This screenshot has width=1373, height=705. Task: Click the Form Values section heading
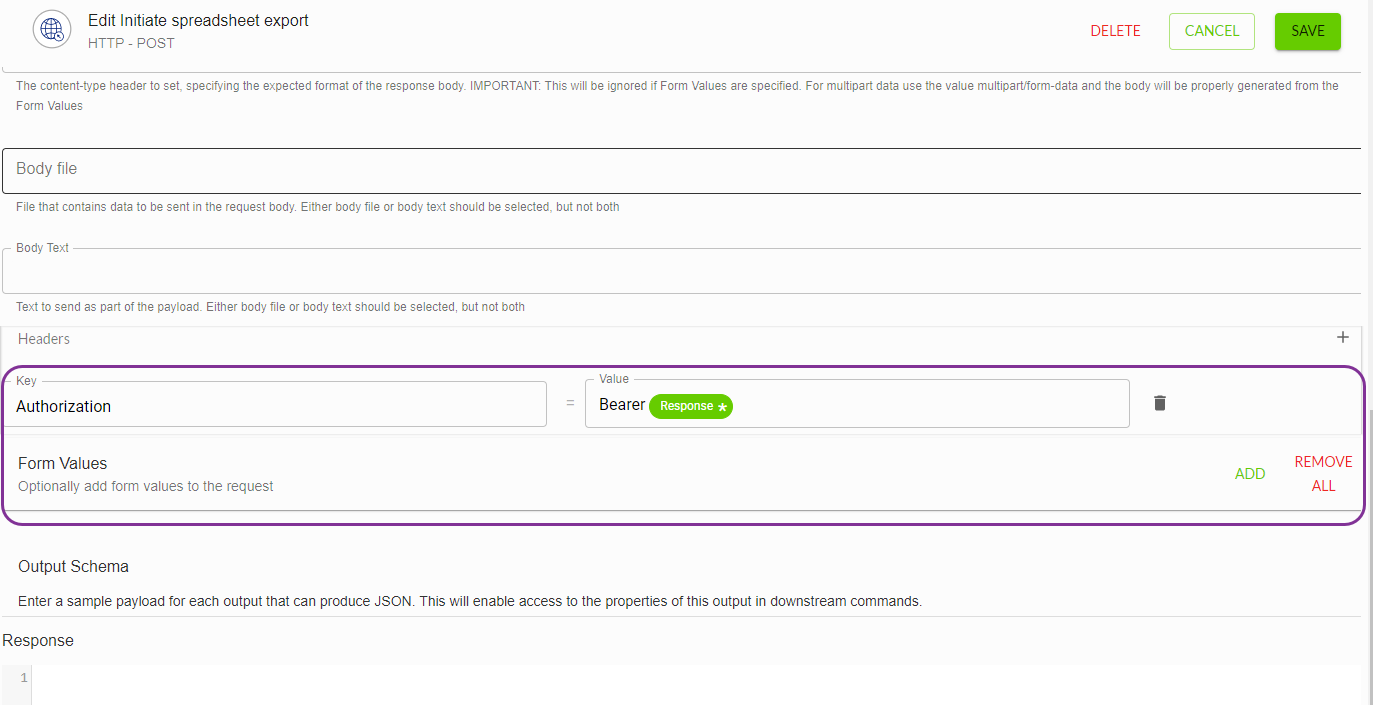click(x=62, y=463)
